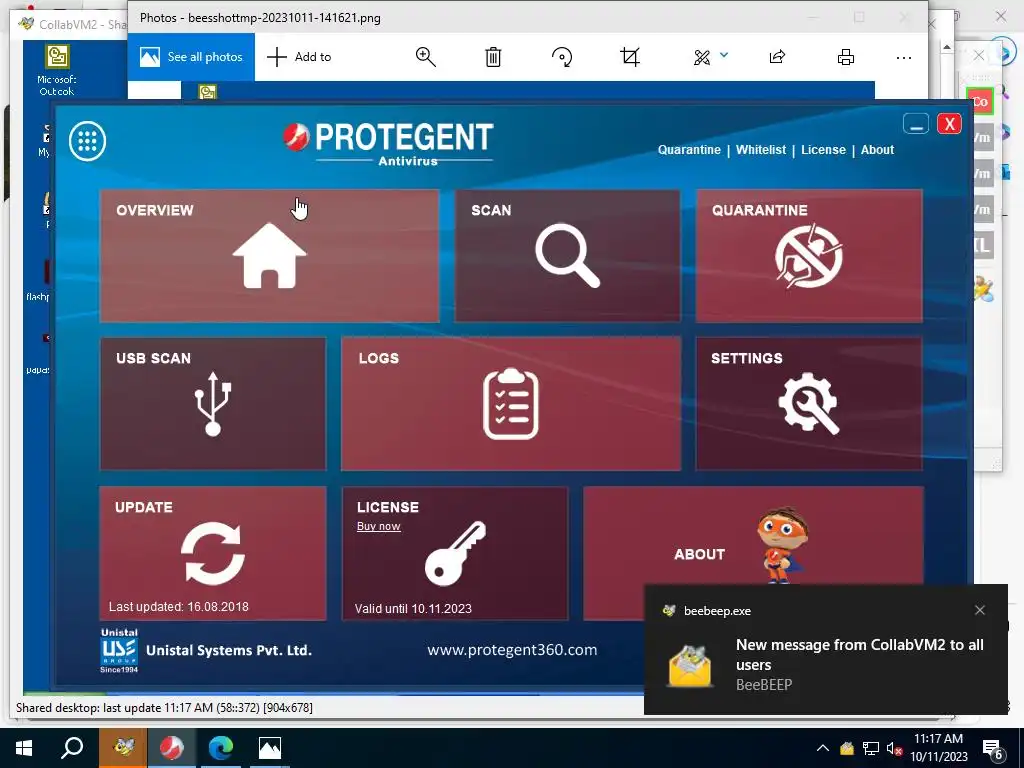
Task: Open Quarantine link in top header
Action: [689, 150]
